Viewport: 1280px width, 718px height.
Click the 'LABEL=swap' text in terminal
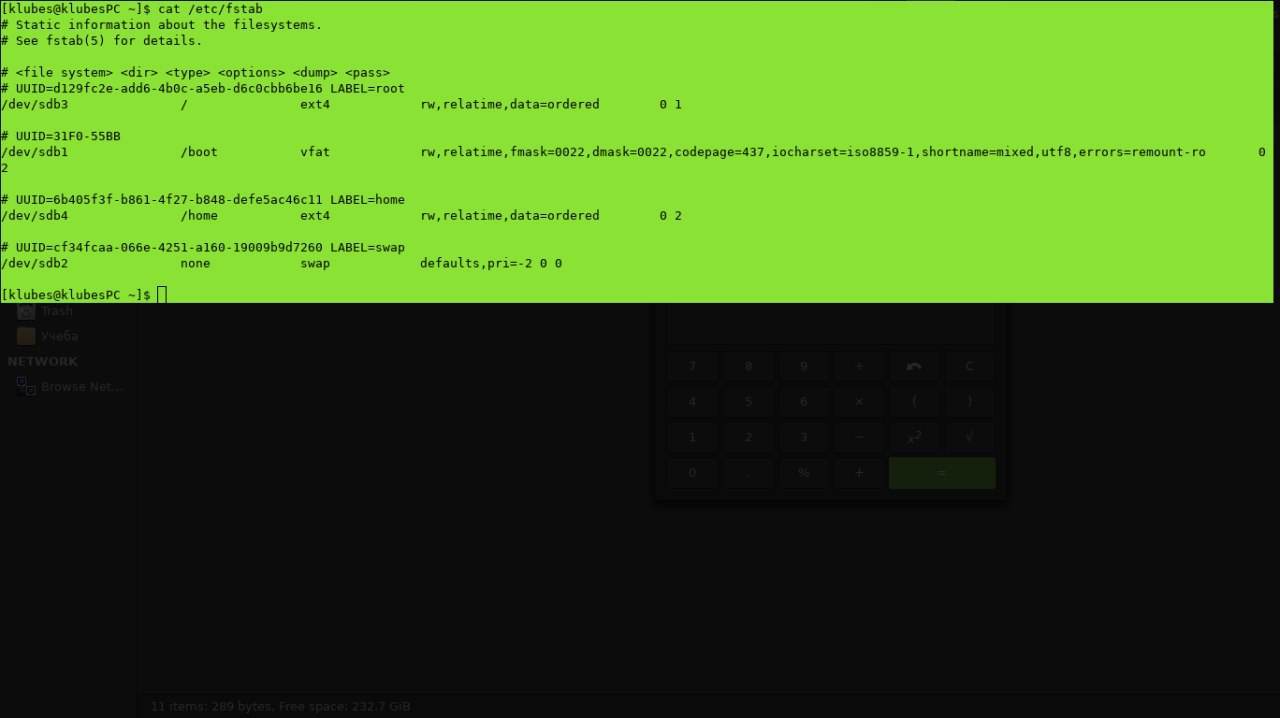point(367,247)
